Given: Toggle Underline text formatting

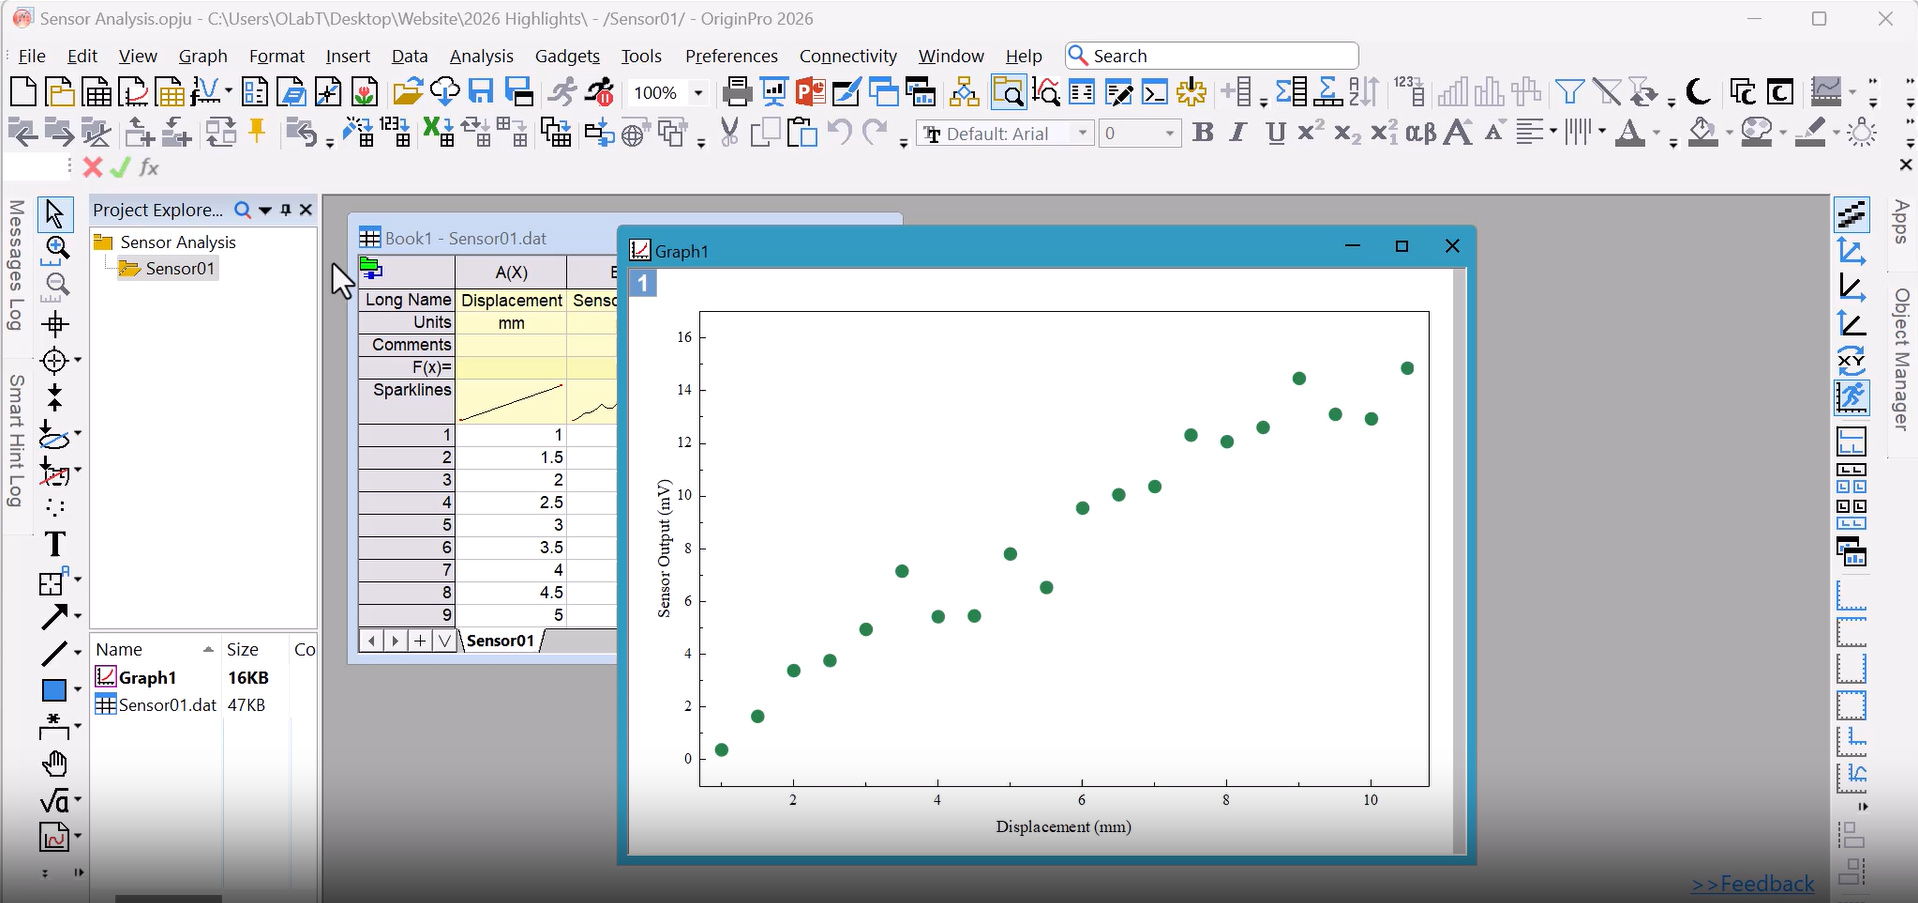Looking at the screenshot, I should (1275, 133).
